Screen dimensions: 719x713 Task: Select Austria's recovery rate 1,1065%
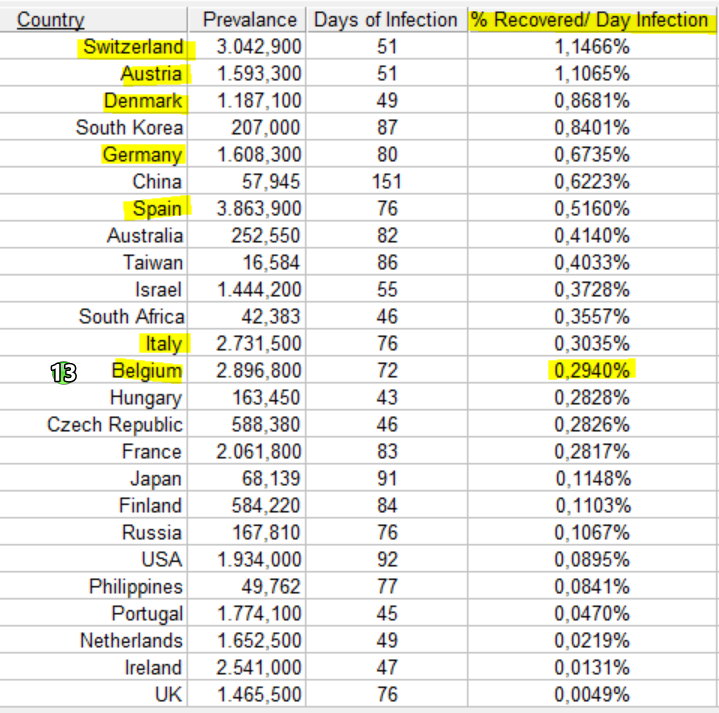point(592,74)
